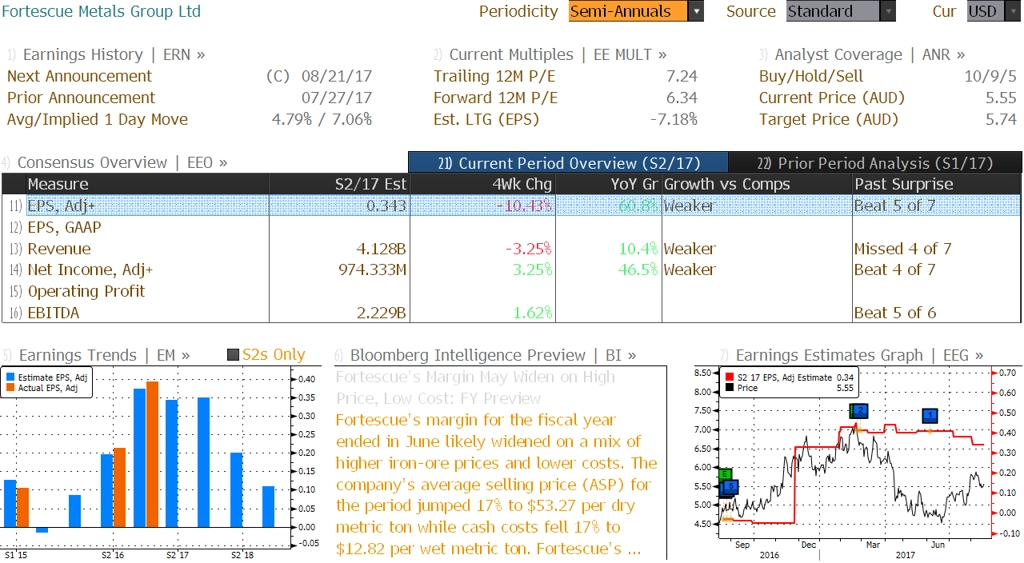This screenshot has width=1024, height=563.
Task: Click the Fortescue Metals Group Ltd title
Action: (x=101, y=11)
